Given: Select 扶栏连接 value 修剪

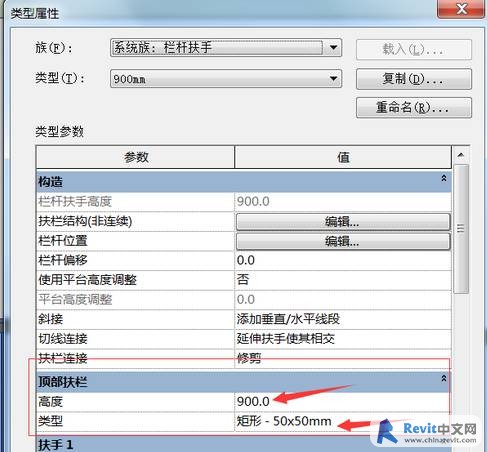Looking at the screenshot, I should (x=343, y=358).
